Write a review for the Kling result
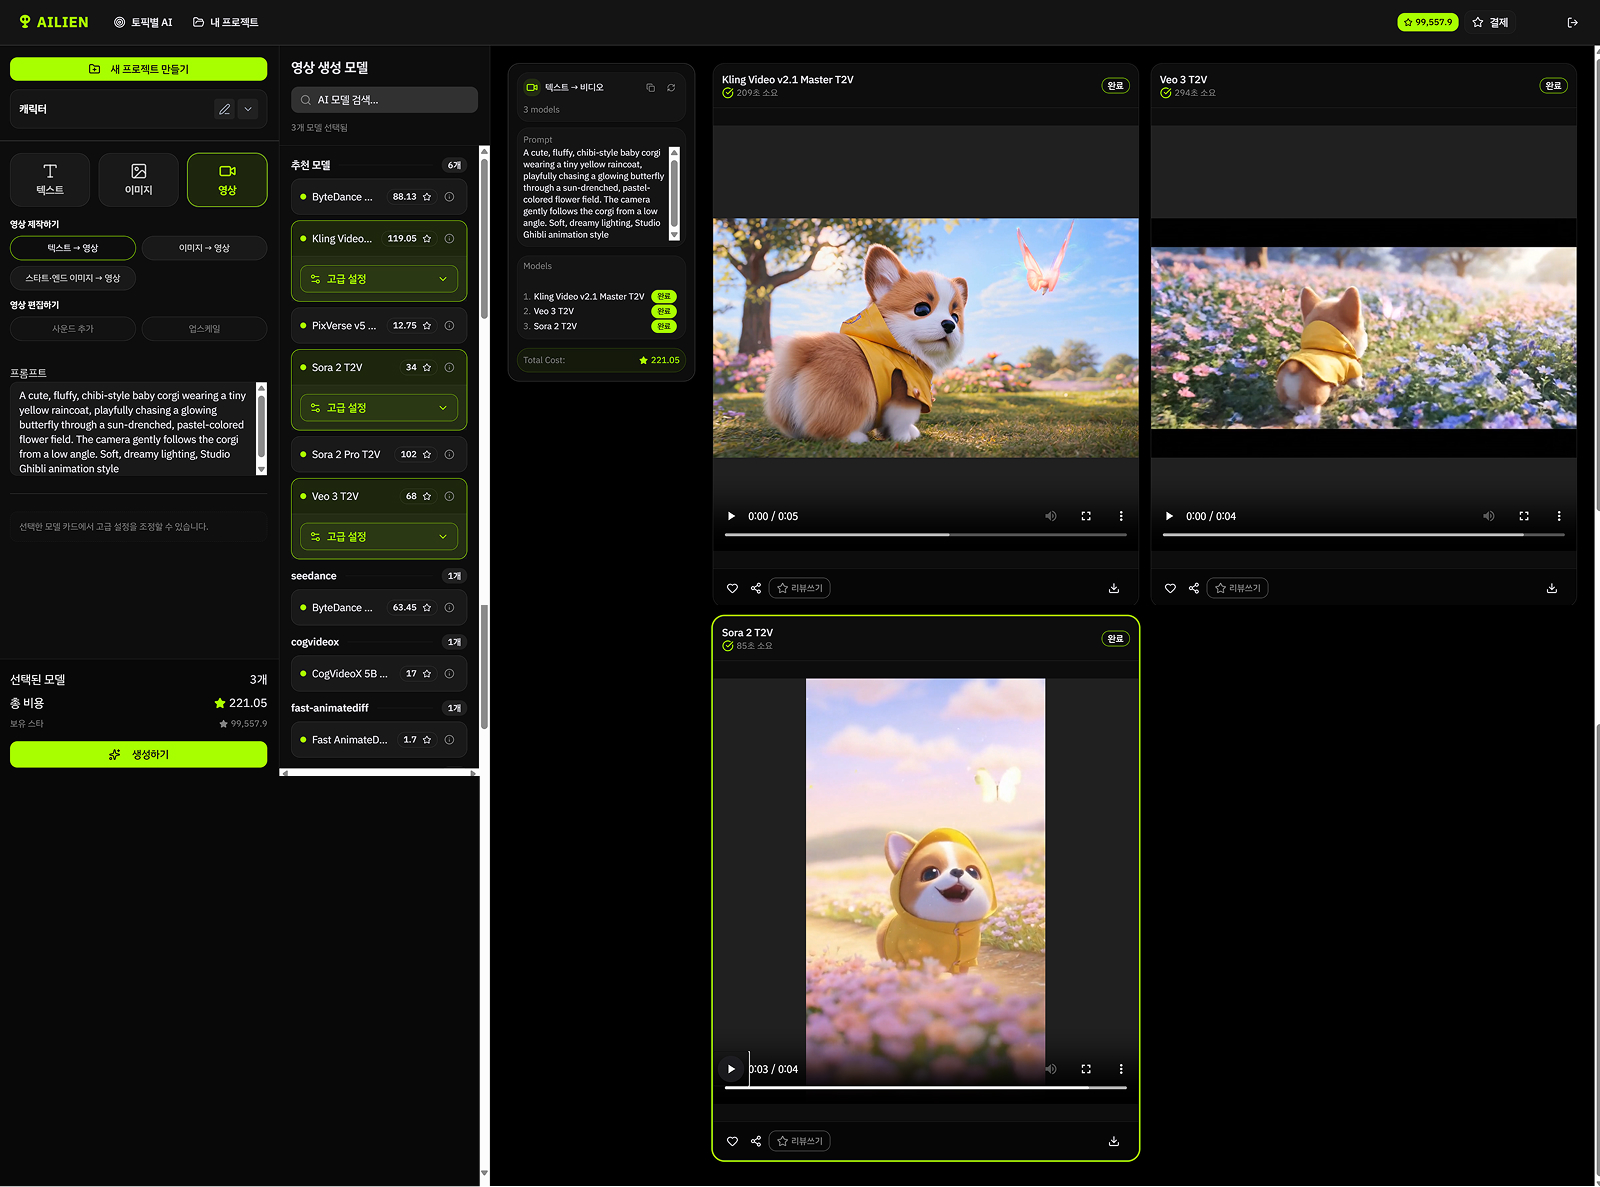 [x=799, y=588]
